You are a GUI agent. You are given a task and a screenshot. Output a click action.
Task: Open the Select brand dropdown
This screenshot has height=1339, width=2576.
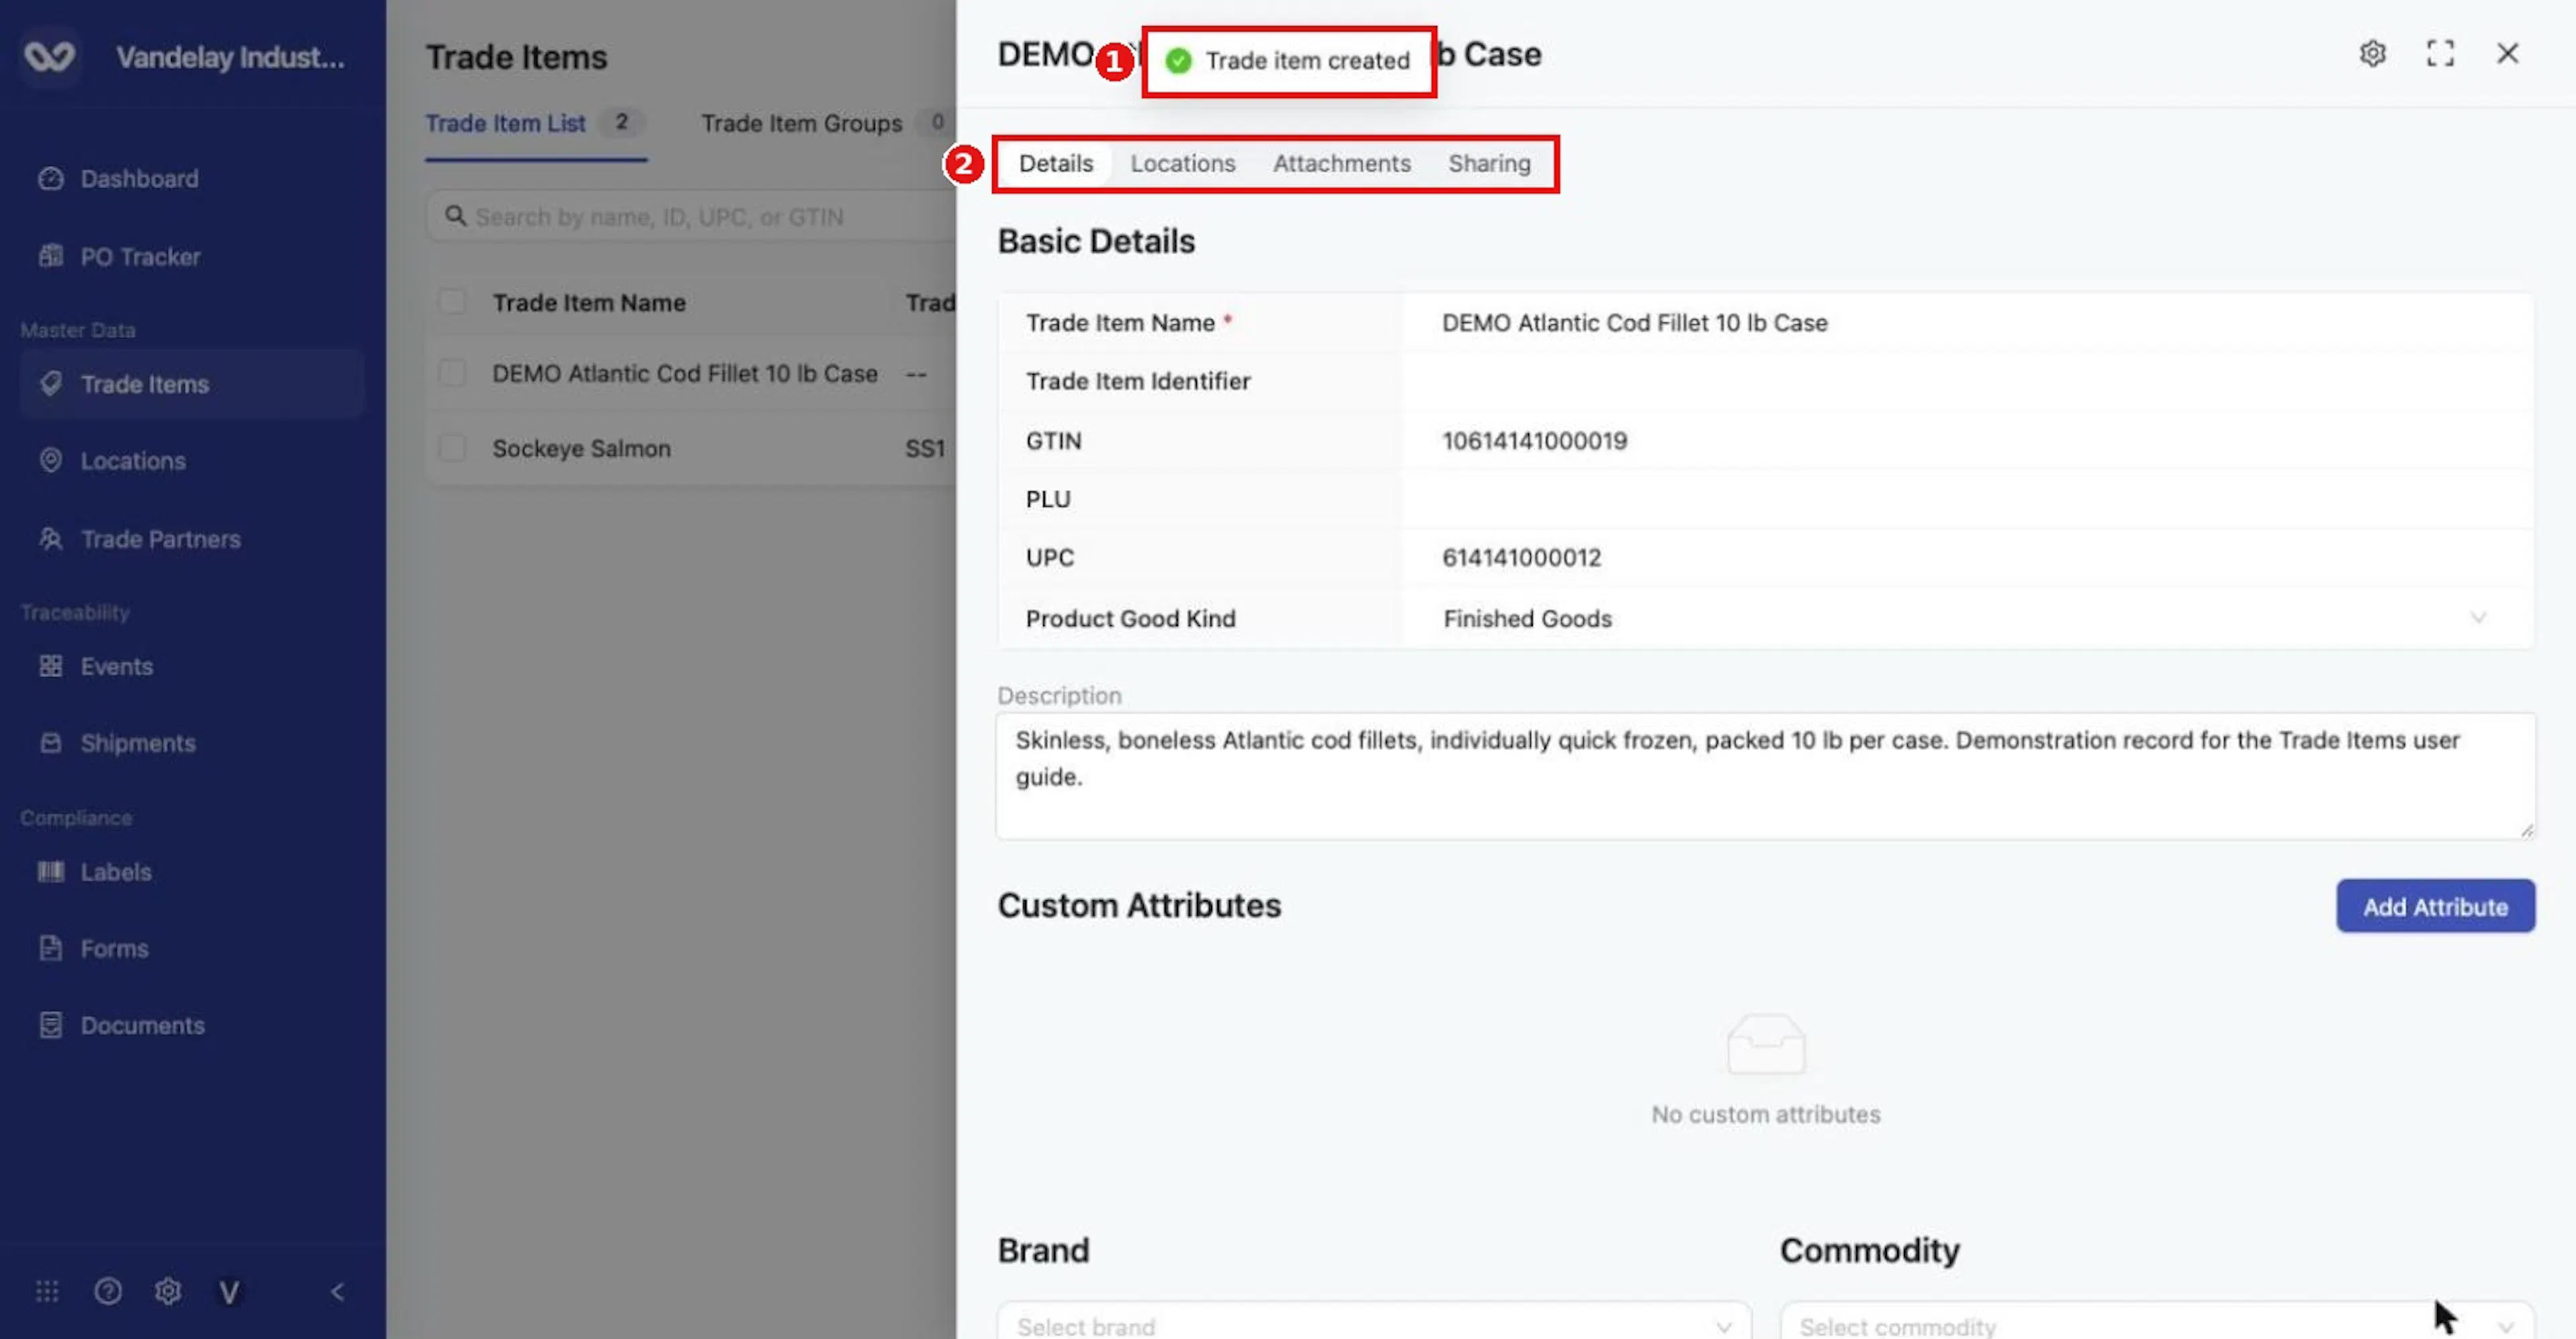pyautogui.click(x=1374, y=1325)
